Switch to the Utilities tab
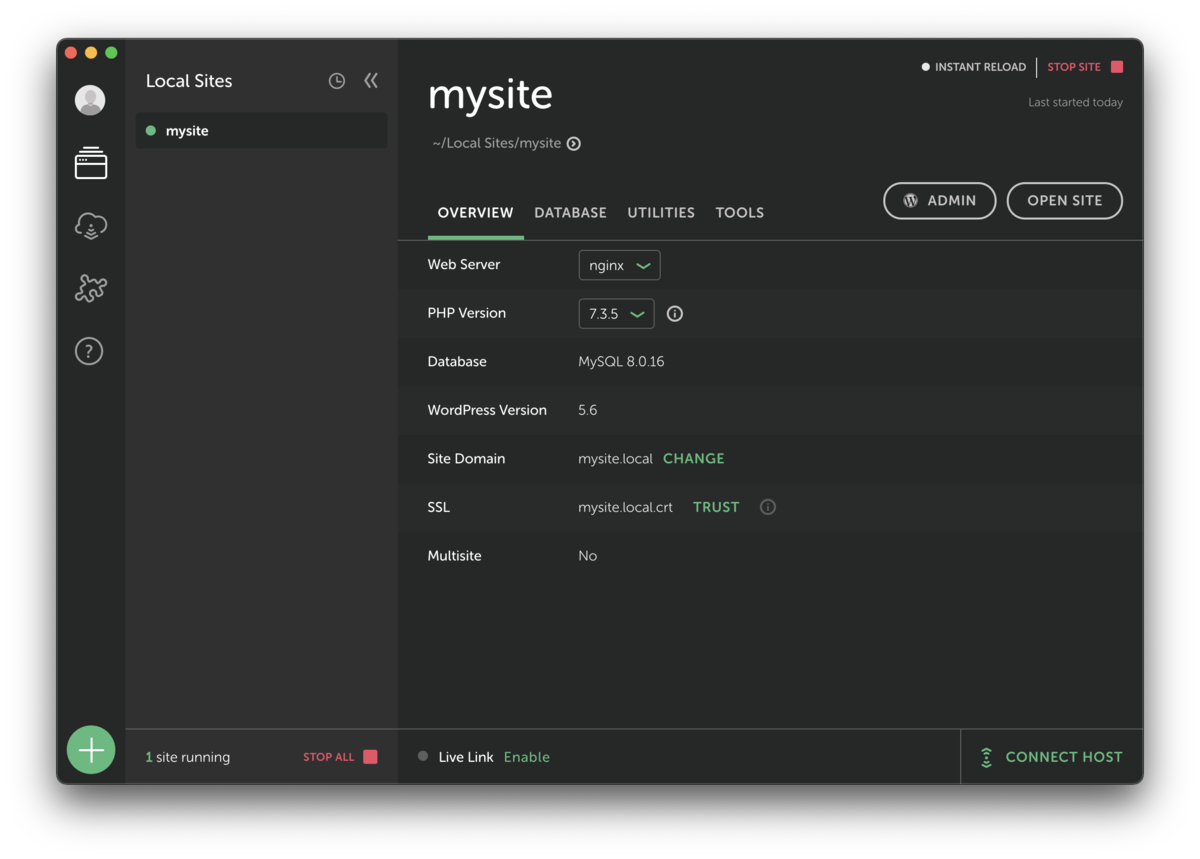 point(661,213)
